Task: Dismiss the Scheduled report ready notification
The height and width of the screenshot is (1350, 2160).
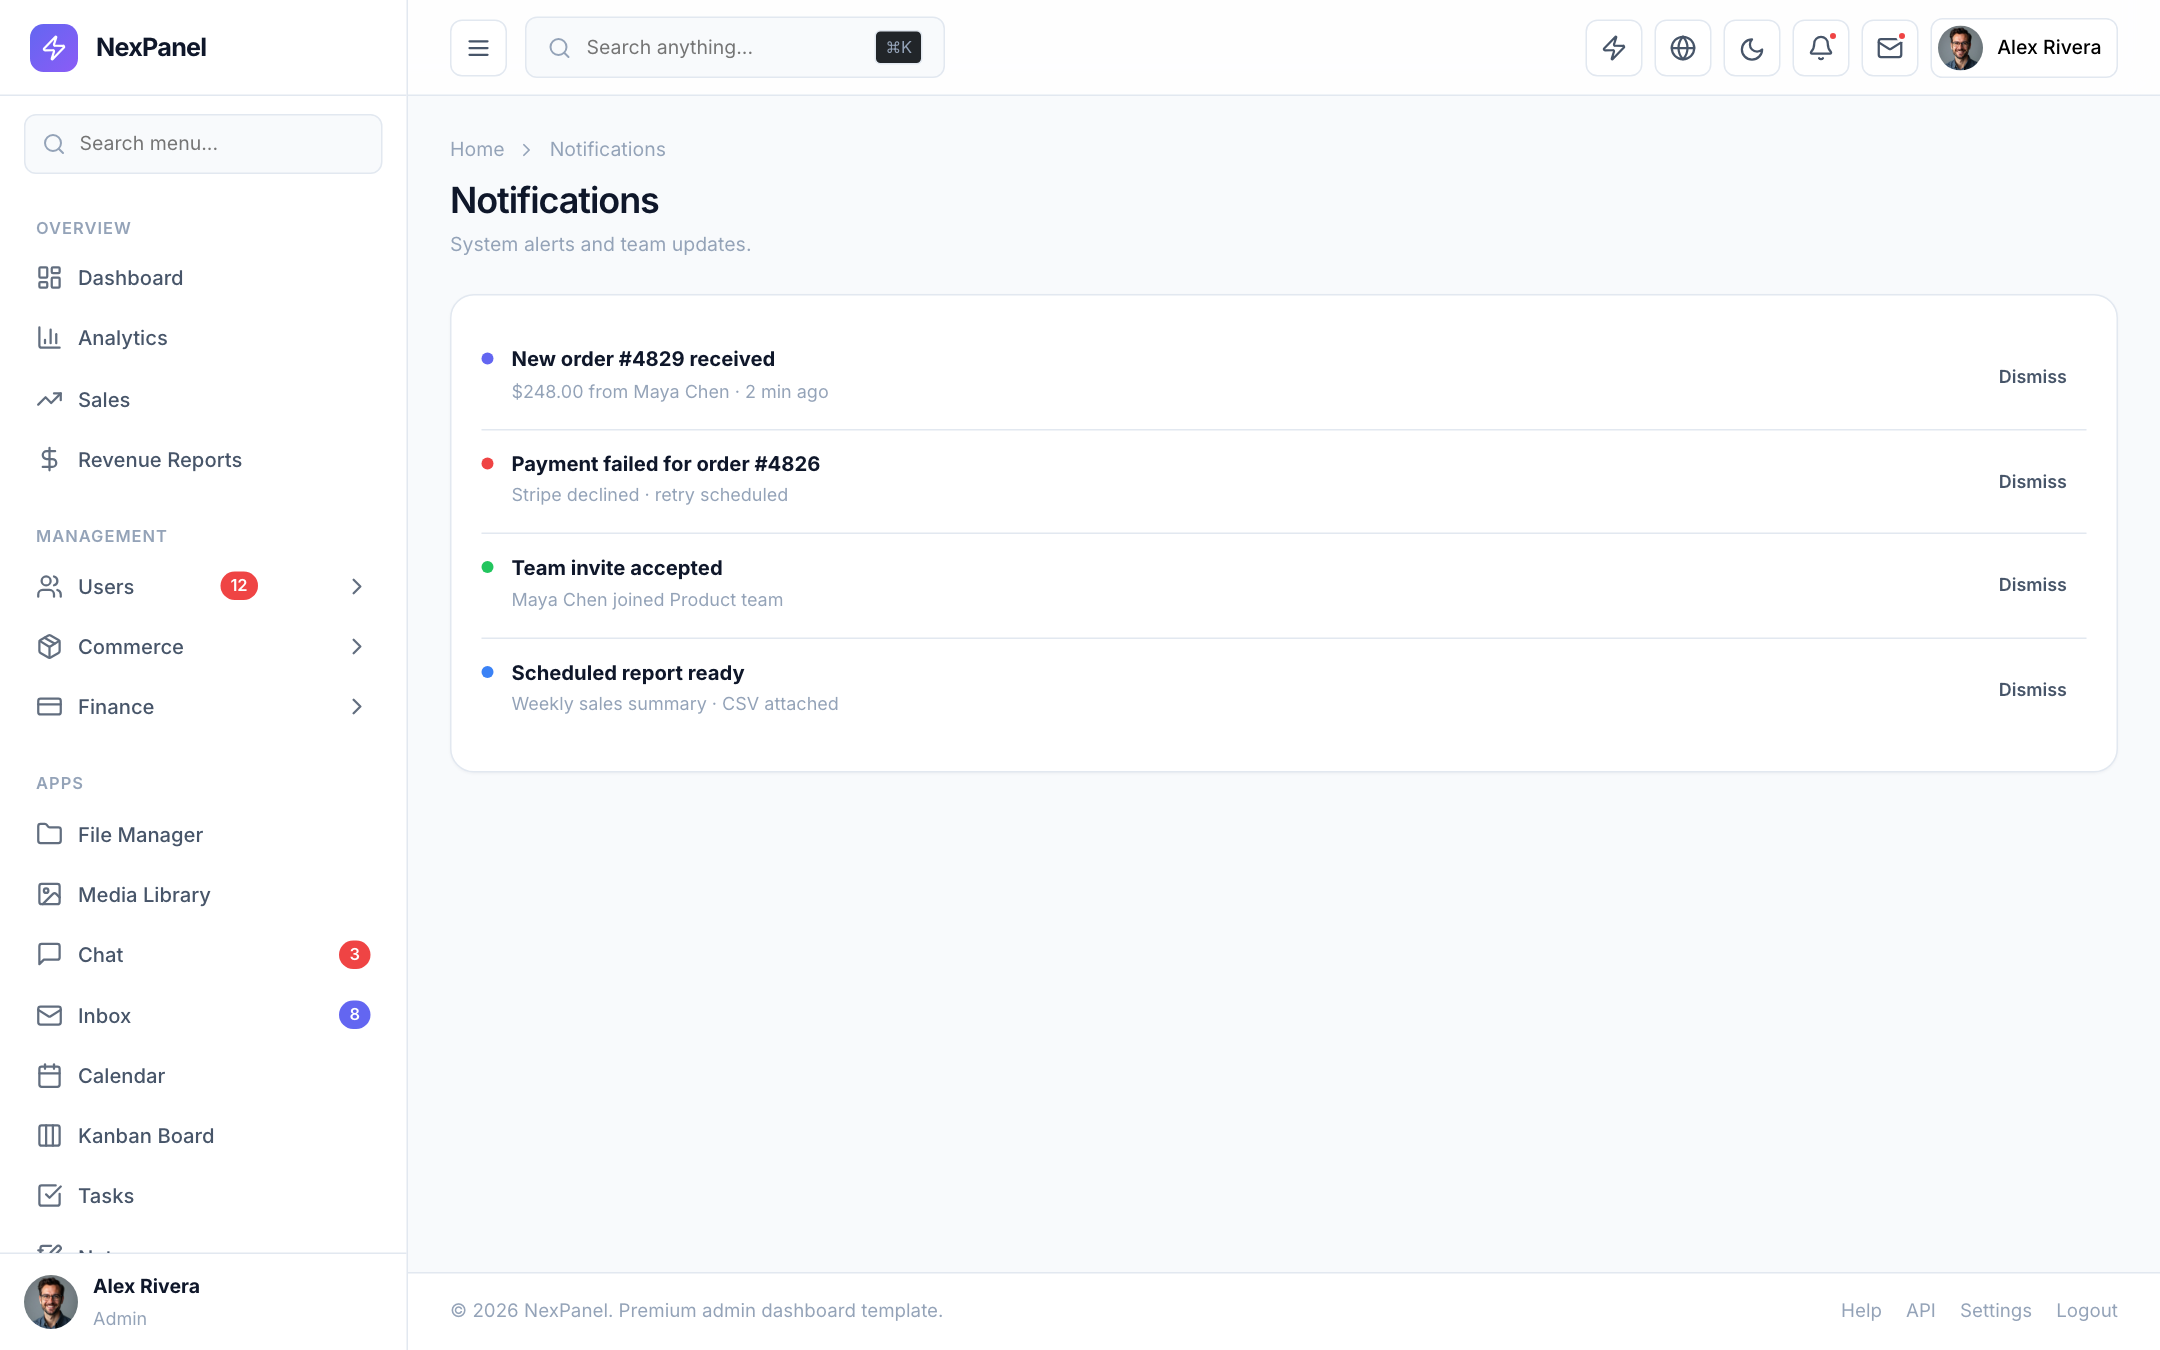Action: point(2032,689)
